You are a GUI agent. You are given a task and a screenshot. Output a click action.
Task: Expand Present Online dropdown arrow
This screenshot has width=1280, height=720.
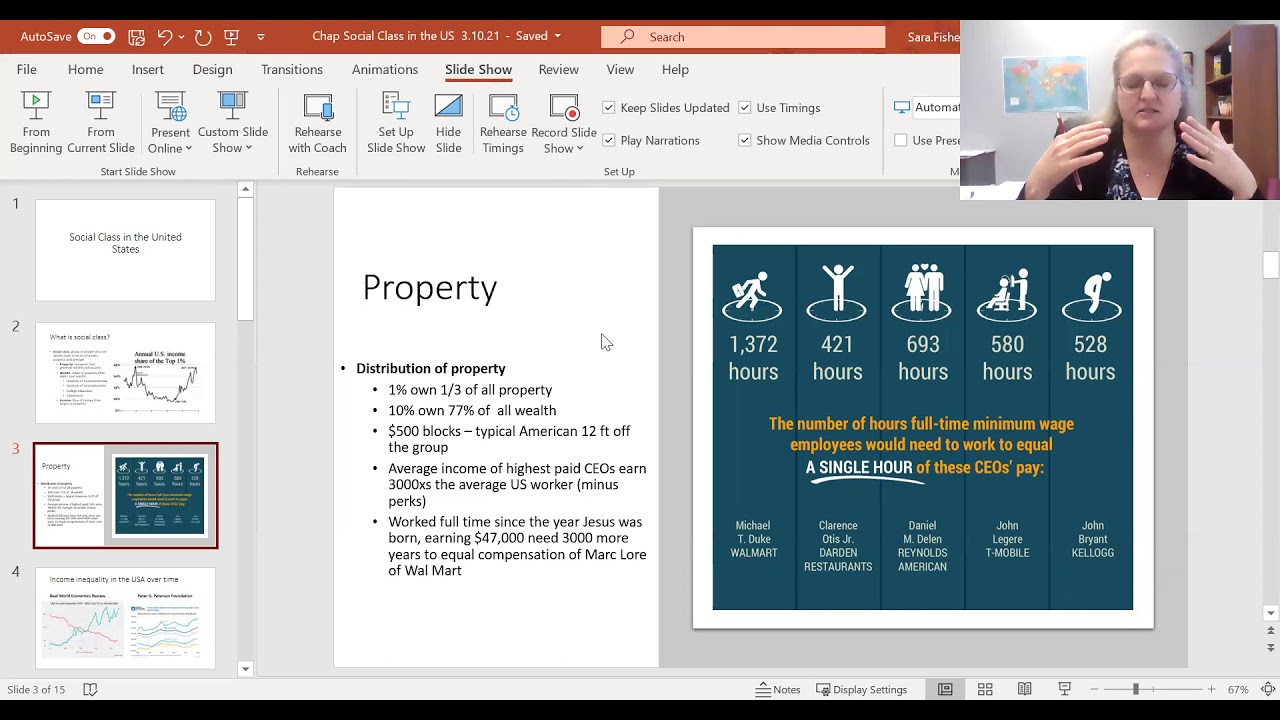pos(187,149)
